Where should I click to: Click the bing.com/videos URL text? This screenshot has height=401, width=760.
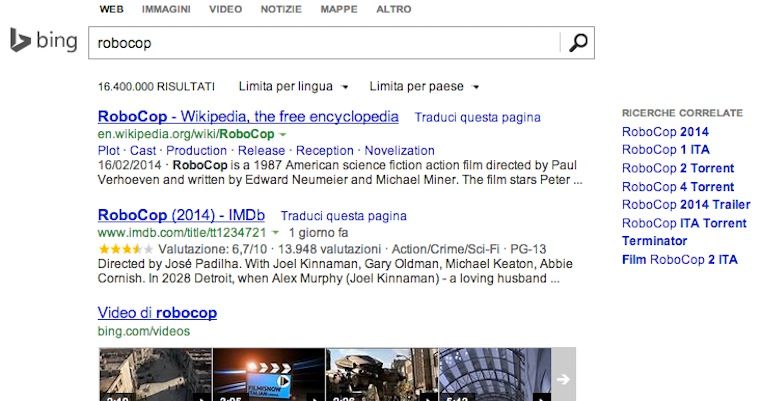(143, 331)
